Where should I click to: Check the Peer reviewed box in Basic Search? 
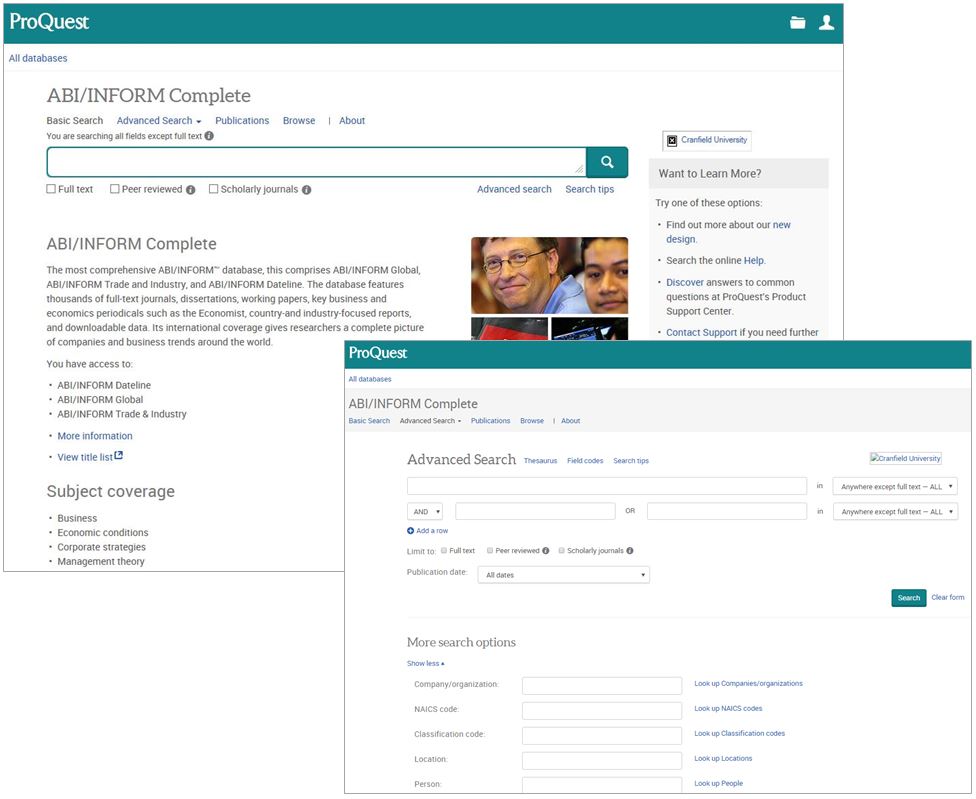click(x=115, y=189)
